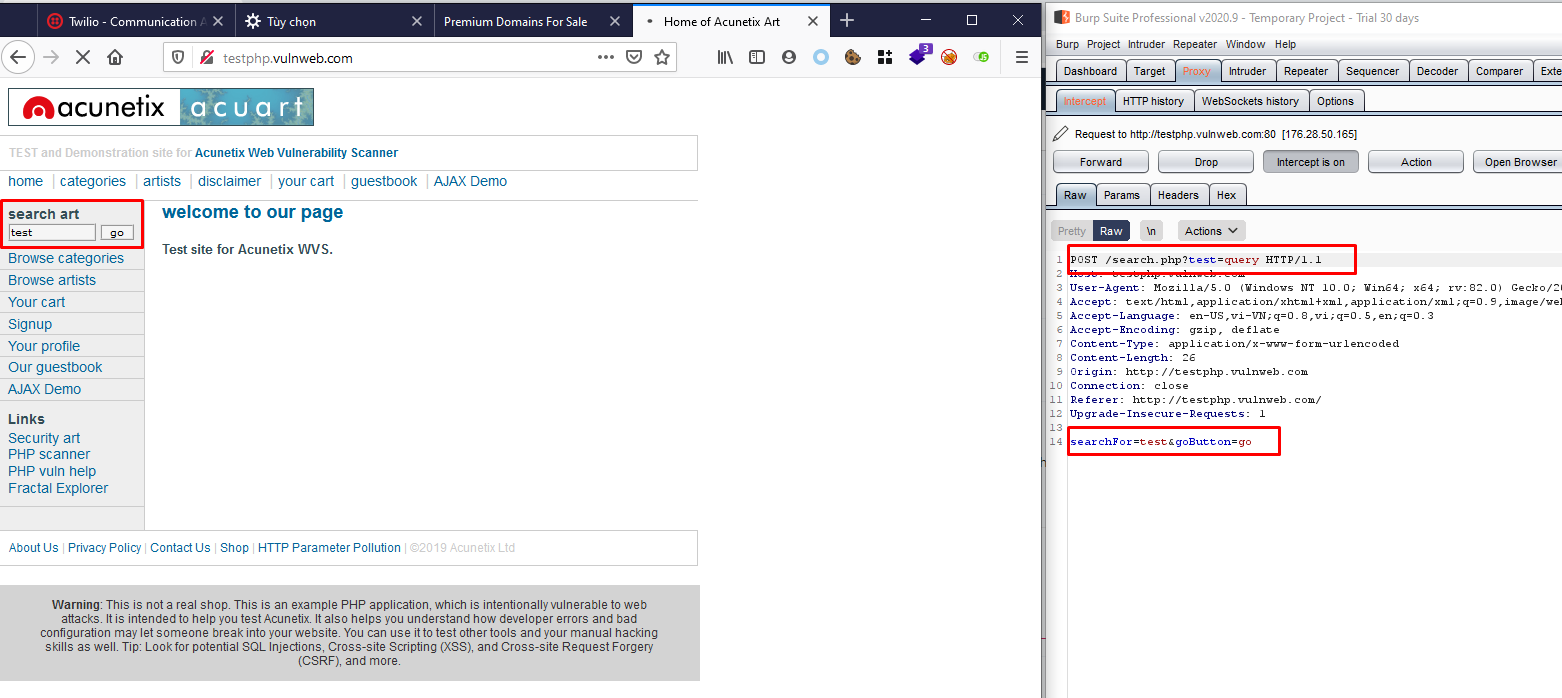Switch to the Headers request tab
1562x698 pixels.
(x=1178, y=195)
